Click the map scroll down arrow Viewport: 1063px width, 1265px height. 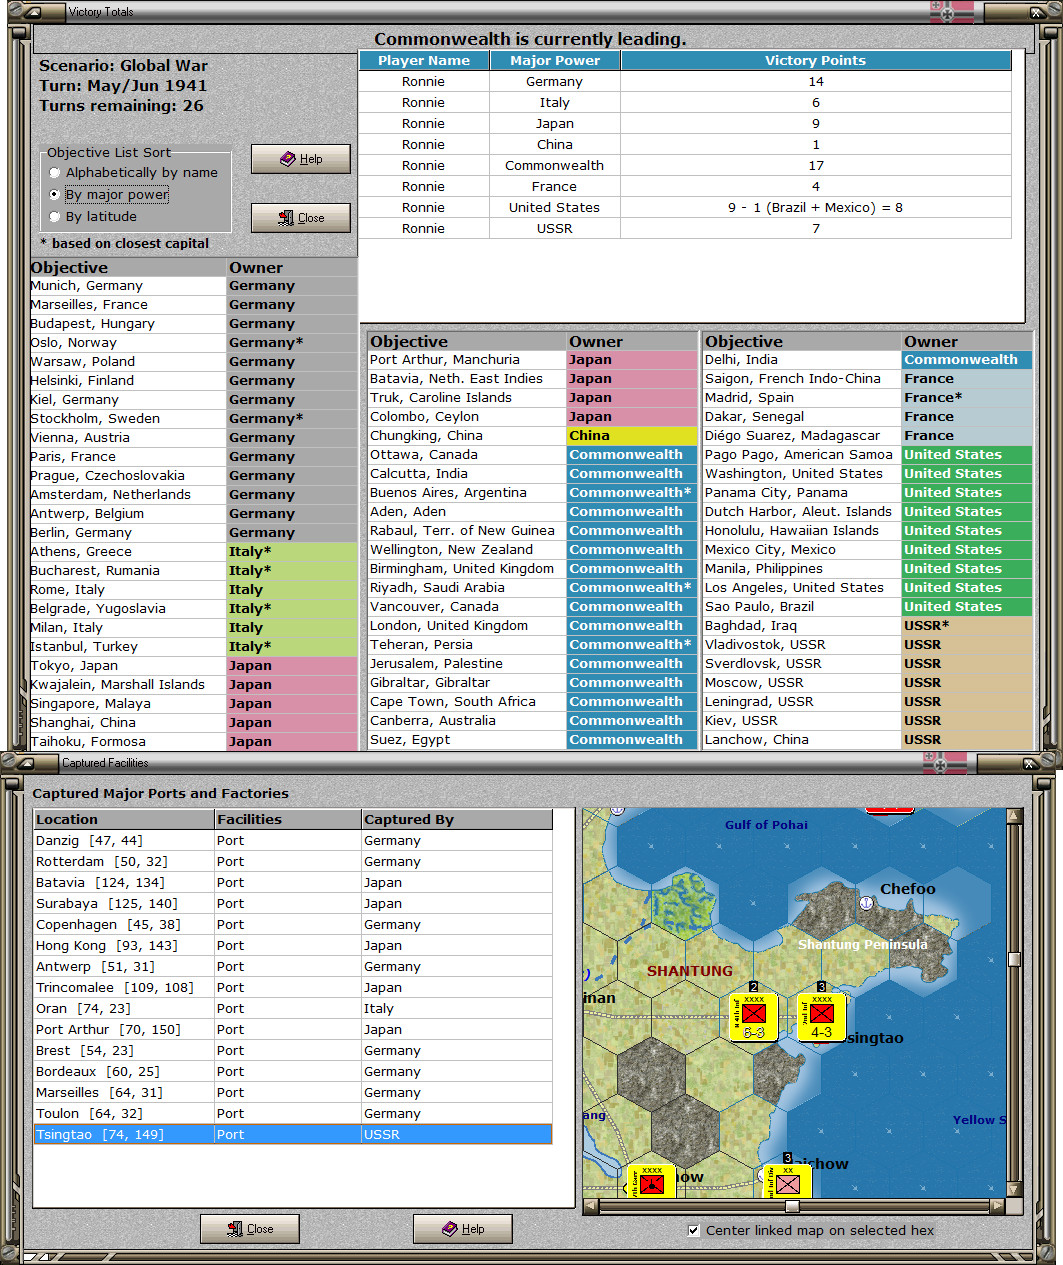[1014, 1189]
